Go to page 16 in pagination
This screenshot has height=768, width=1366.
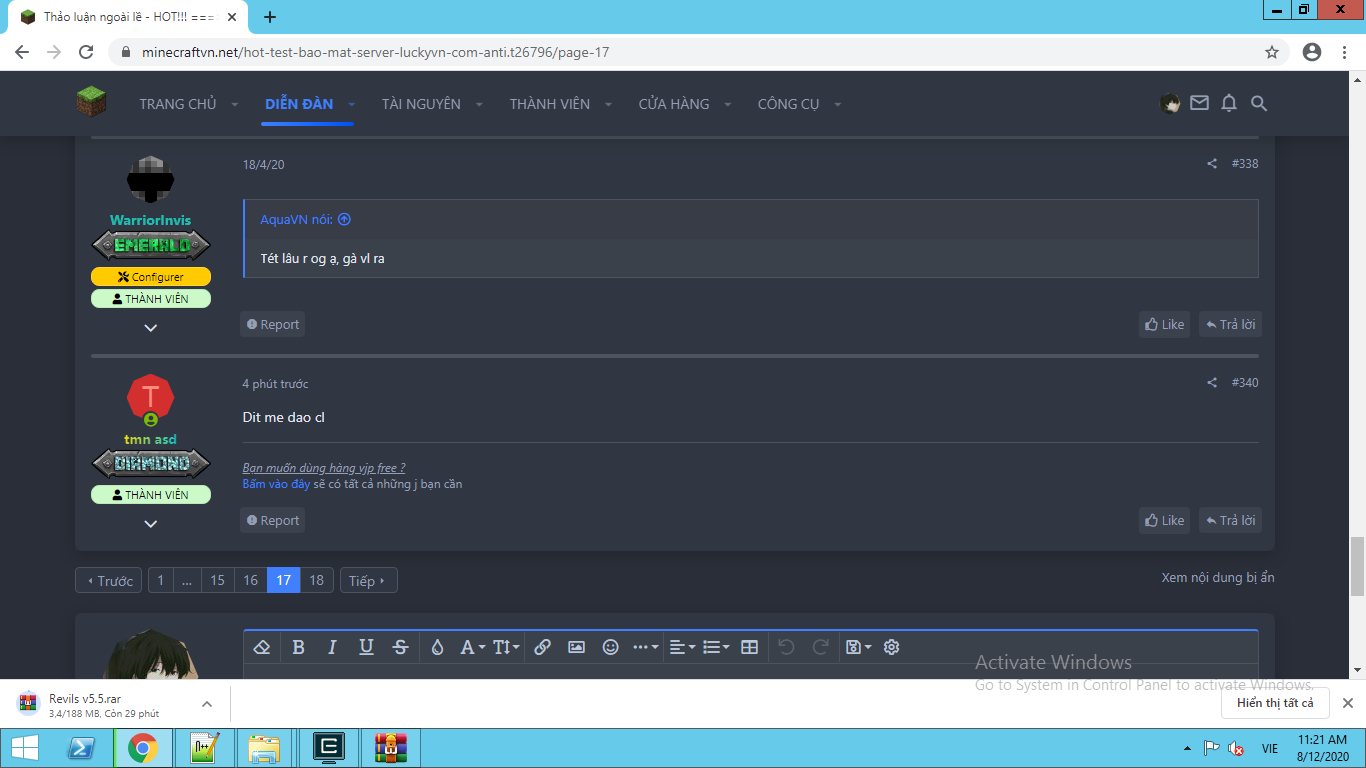point(250,581)
